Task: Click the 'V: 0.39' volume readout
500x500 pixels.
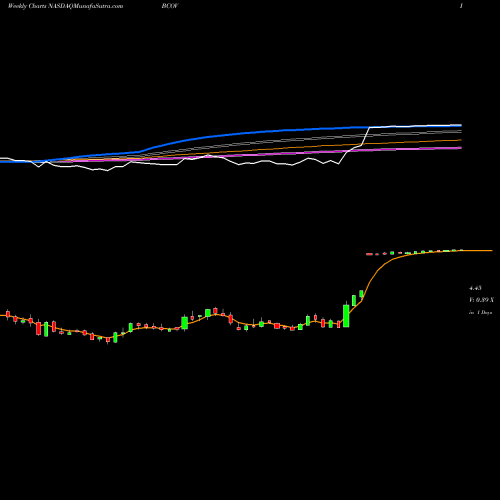Action: [x=481, y=300]
